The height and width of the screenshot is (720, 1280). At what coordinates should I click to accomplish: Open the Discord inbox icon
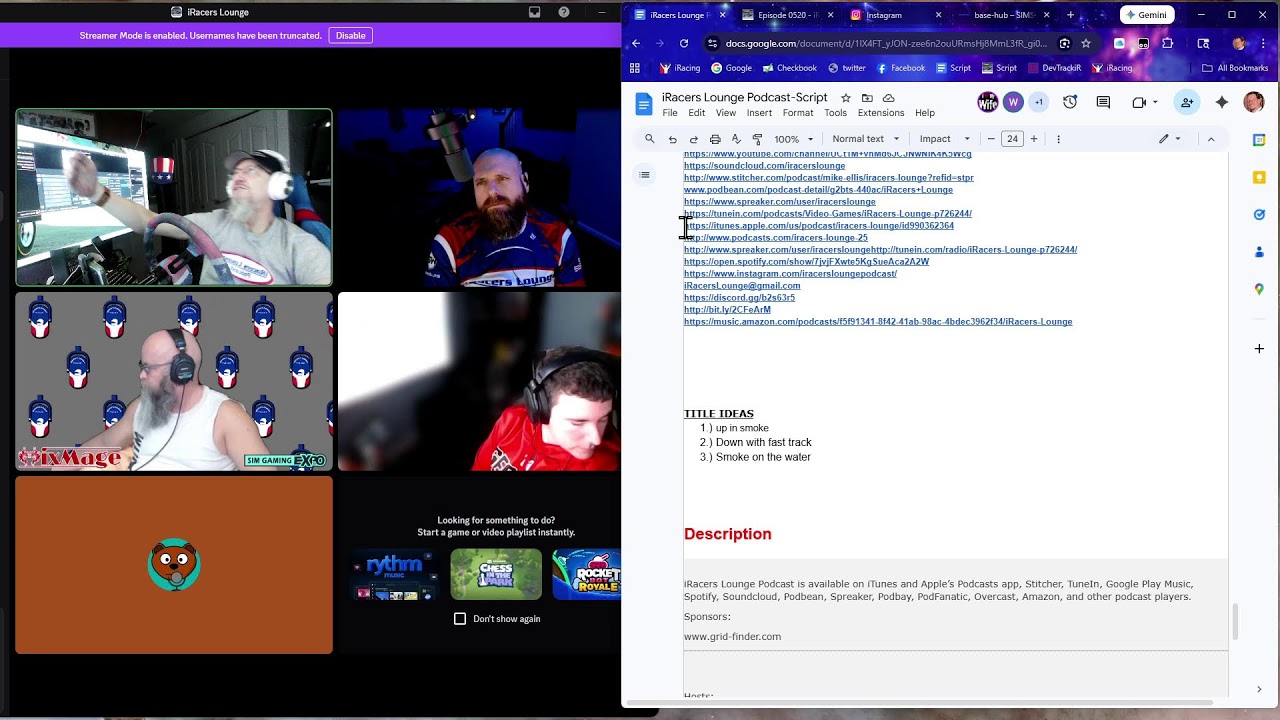pos(535,12)
